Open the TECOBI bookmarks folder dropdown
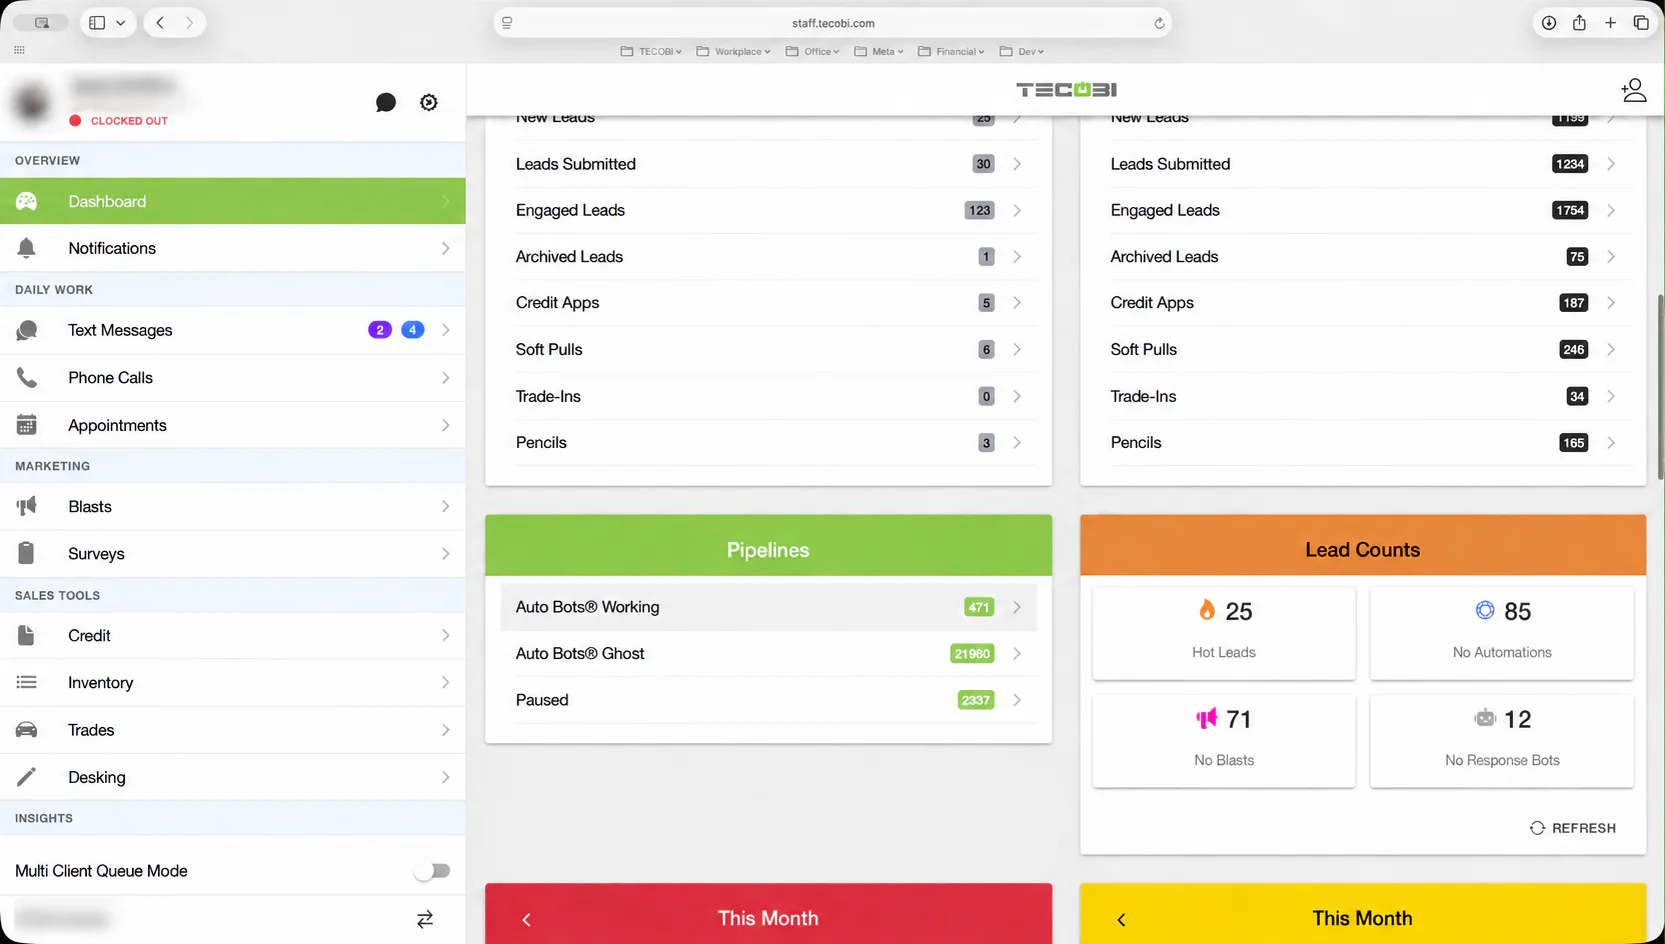This screenshot has height=944, width=1665. [651, 52]
